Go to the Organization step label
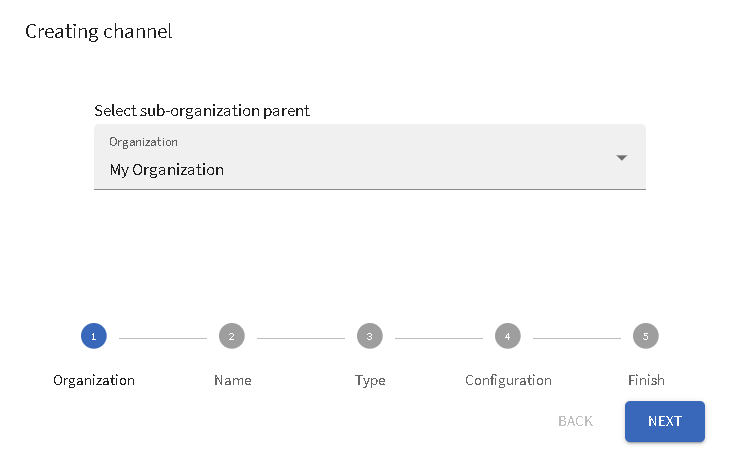The width and height of the screenshot is (737, 470). (x=94, y=380)
